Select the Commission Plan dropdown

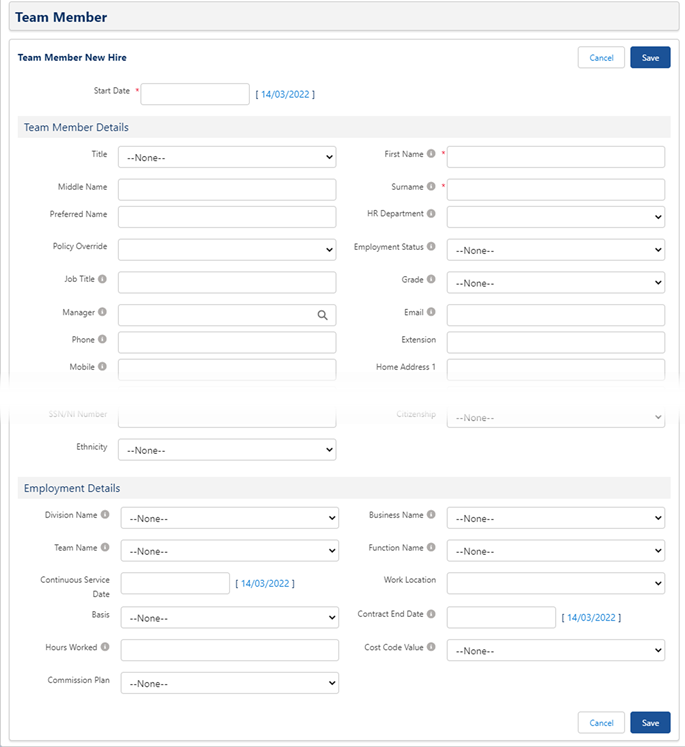pos(229,683)
